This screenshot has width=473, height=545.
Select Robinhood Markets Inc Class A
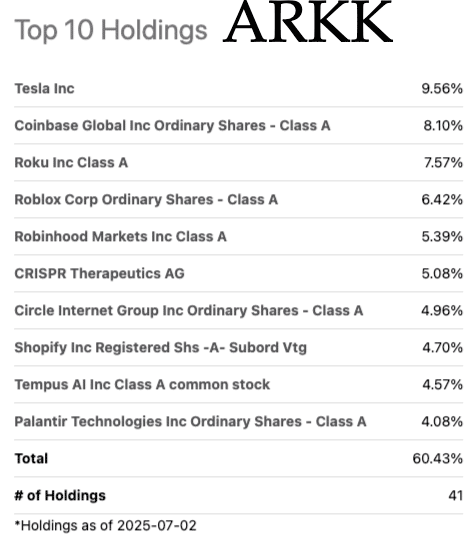point(120,236)
